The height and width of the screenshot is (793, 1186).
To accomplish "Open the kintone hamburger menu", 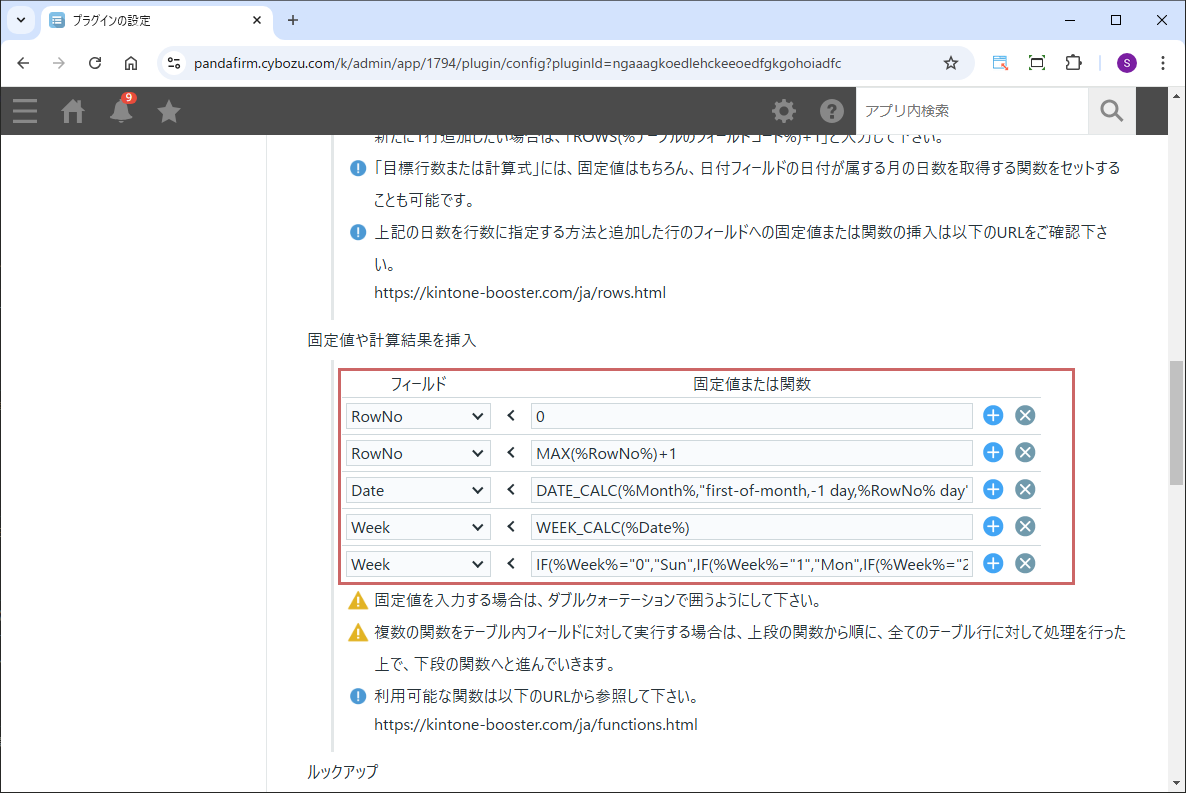I will [x=25, y=111].
